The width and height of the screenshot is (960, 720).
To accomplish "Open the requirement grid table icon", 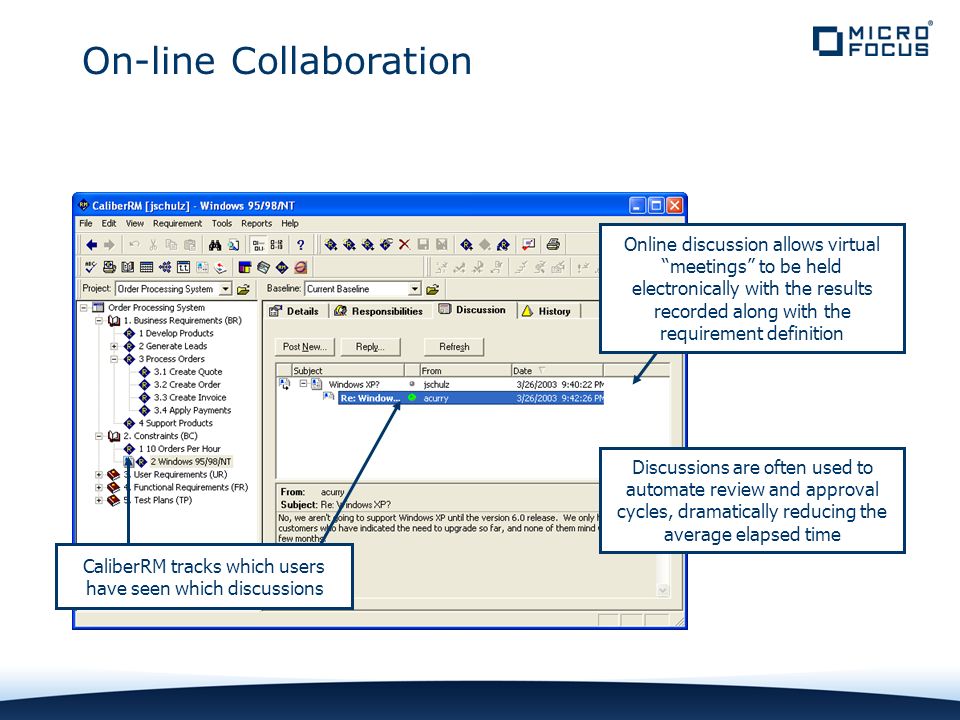I will [x=146, y=267].
